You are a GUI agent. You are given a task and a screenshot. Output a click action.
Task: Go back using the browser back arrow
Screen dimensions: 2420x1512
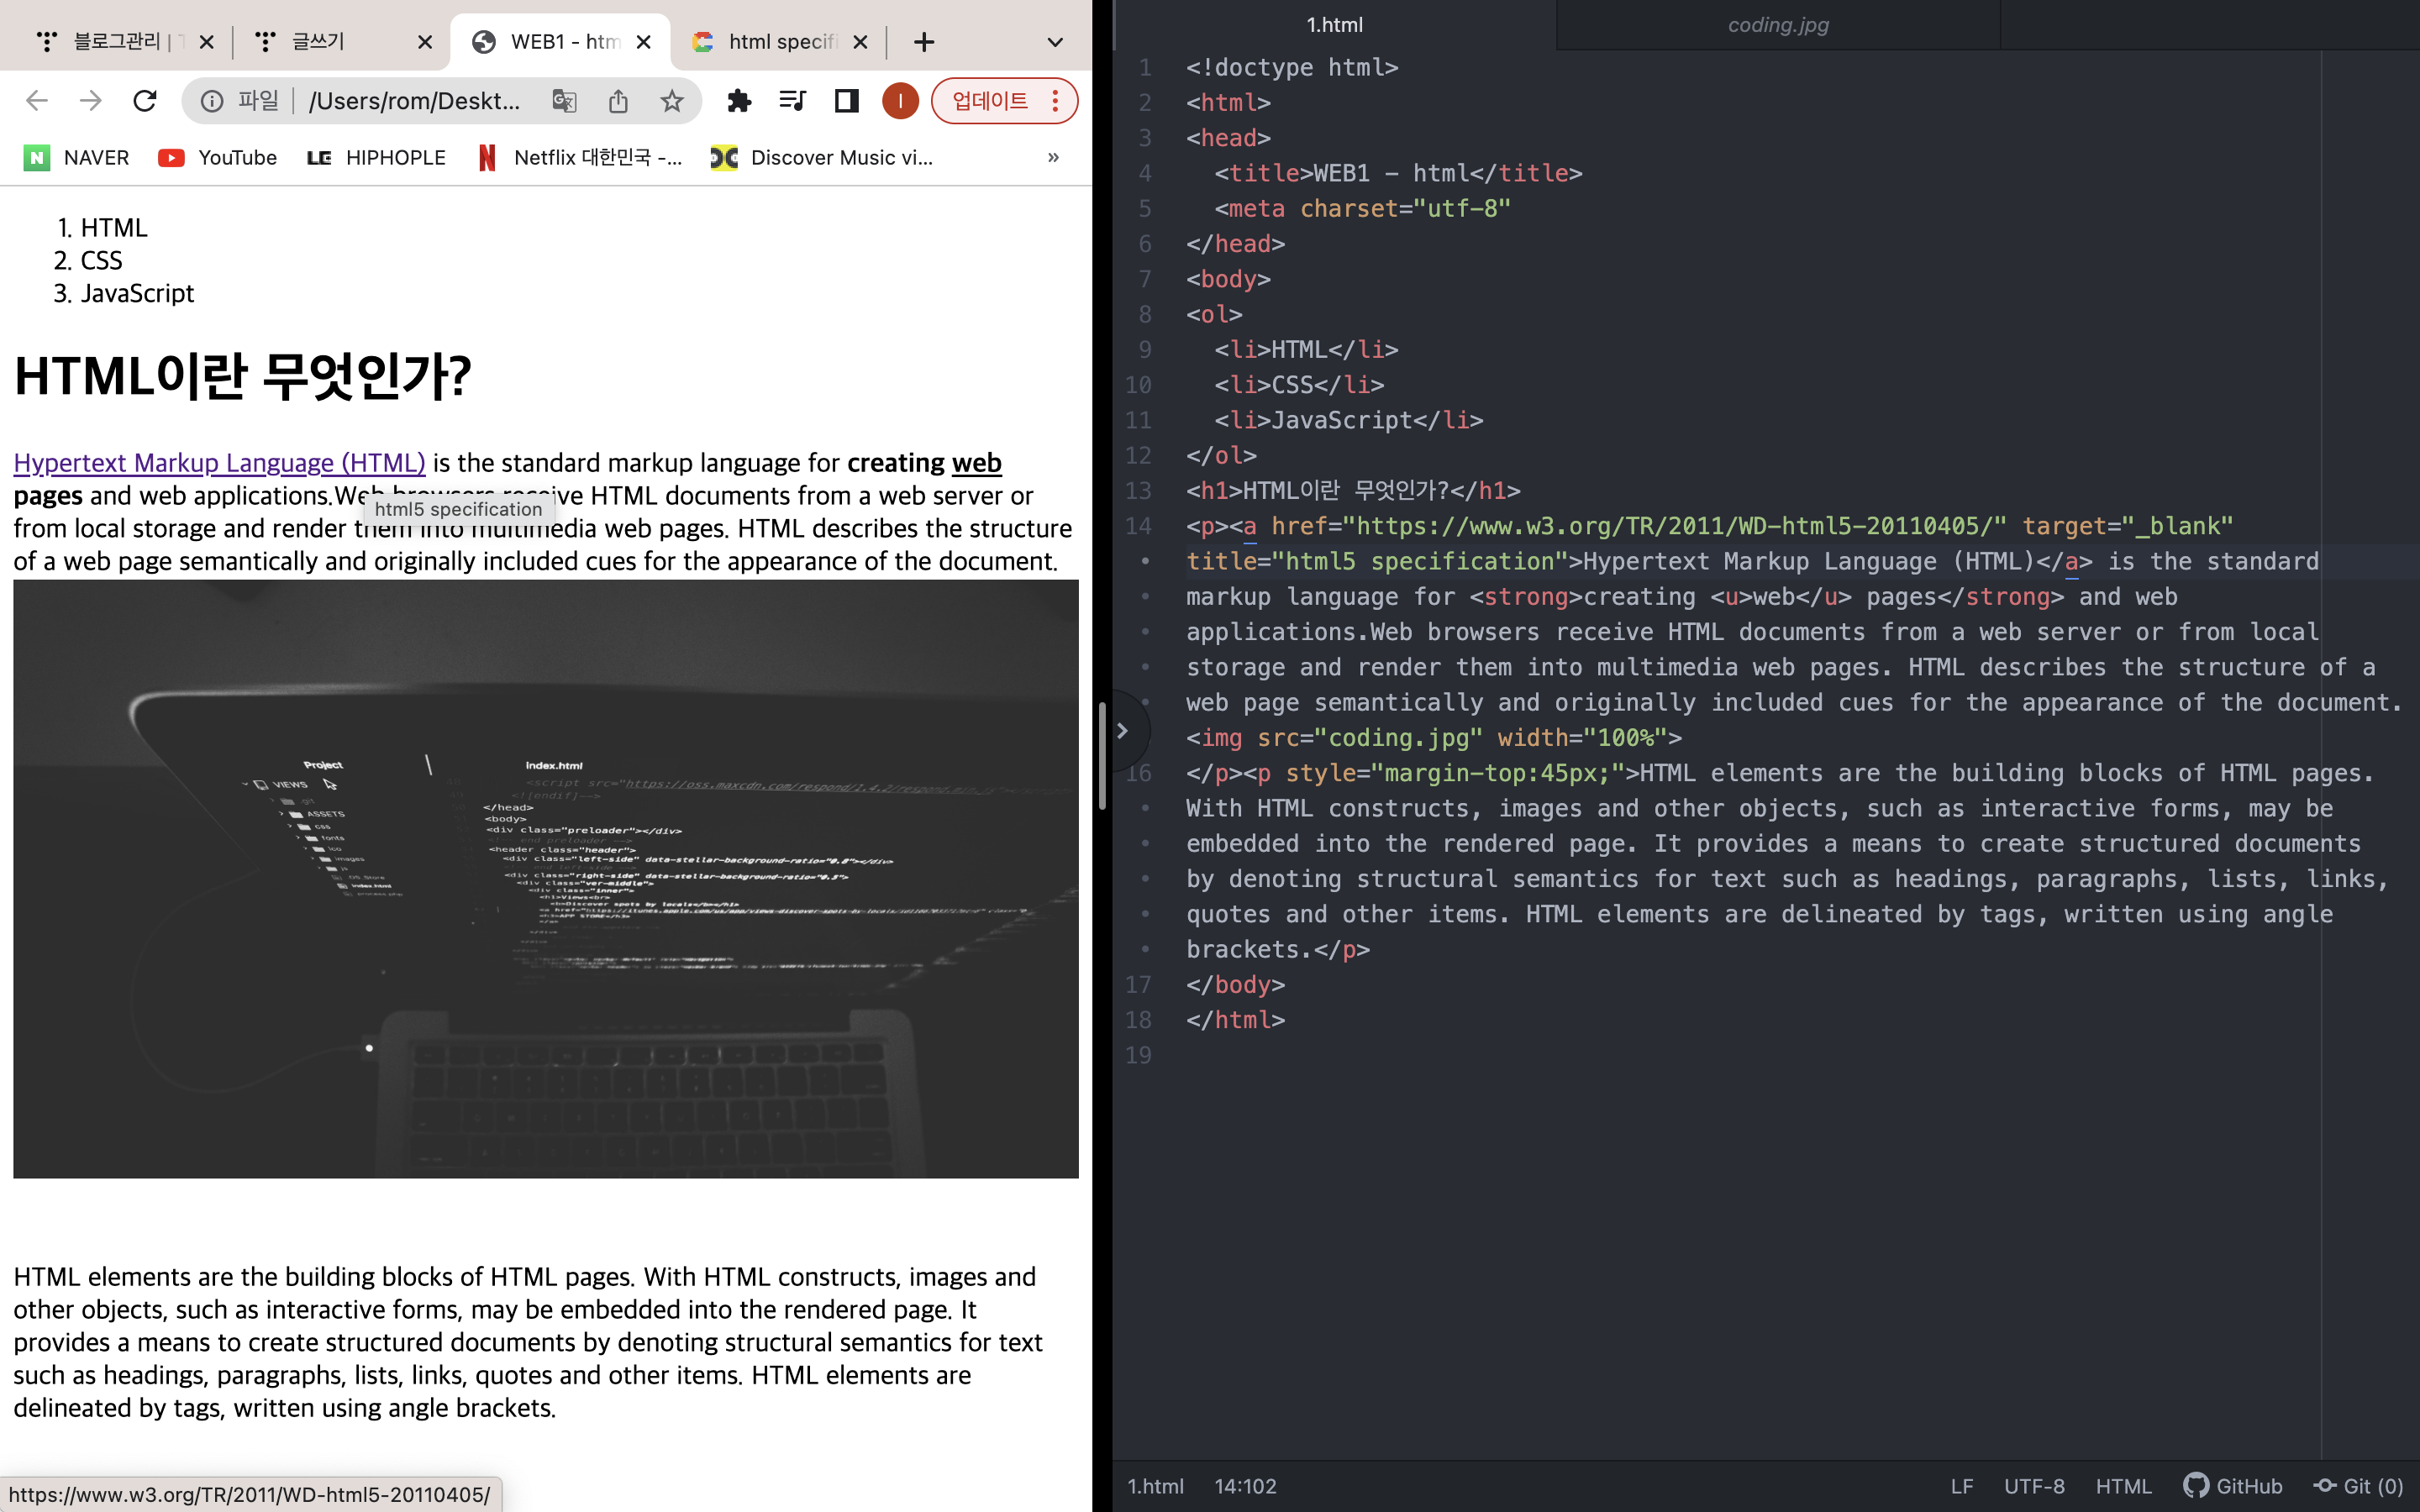[37, 101]
